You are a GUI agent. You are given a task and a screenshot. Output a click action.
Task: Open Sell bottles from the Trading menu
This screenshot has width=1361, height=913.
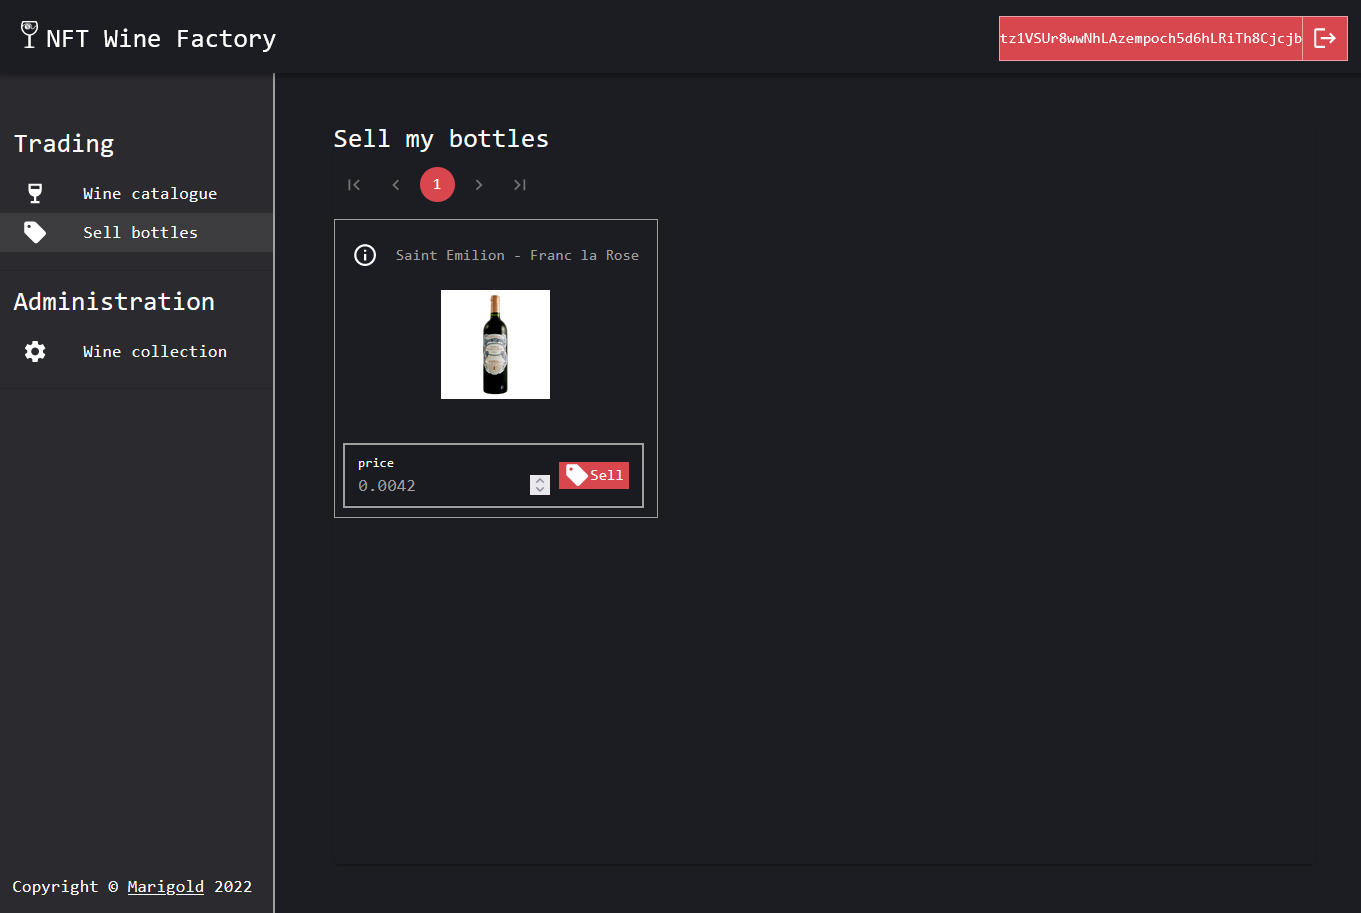(x=140, y=231)
